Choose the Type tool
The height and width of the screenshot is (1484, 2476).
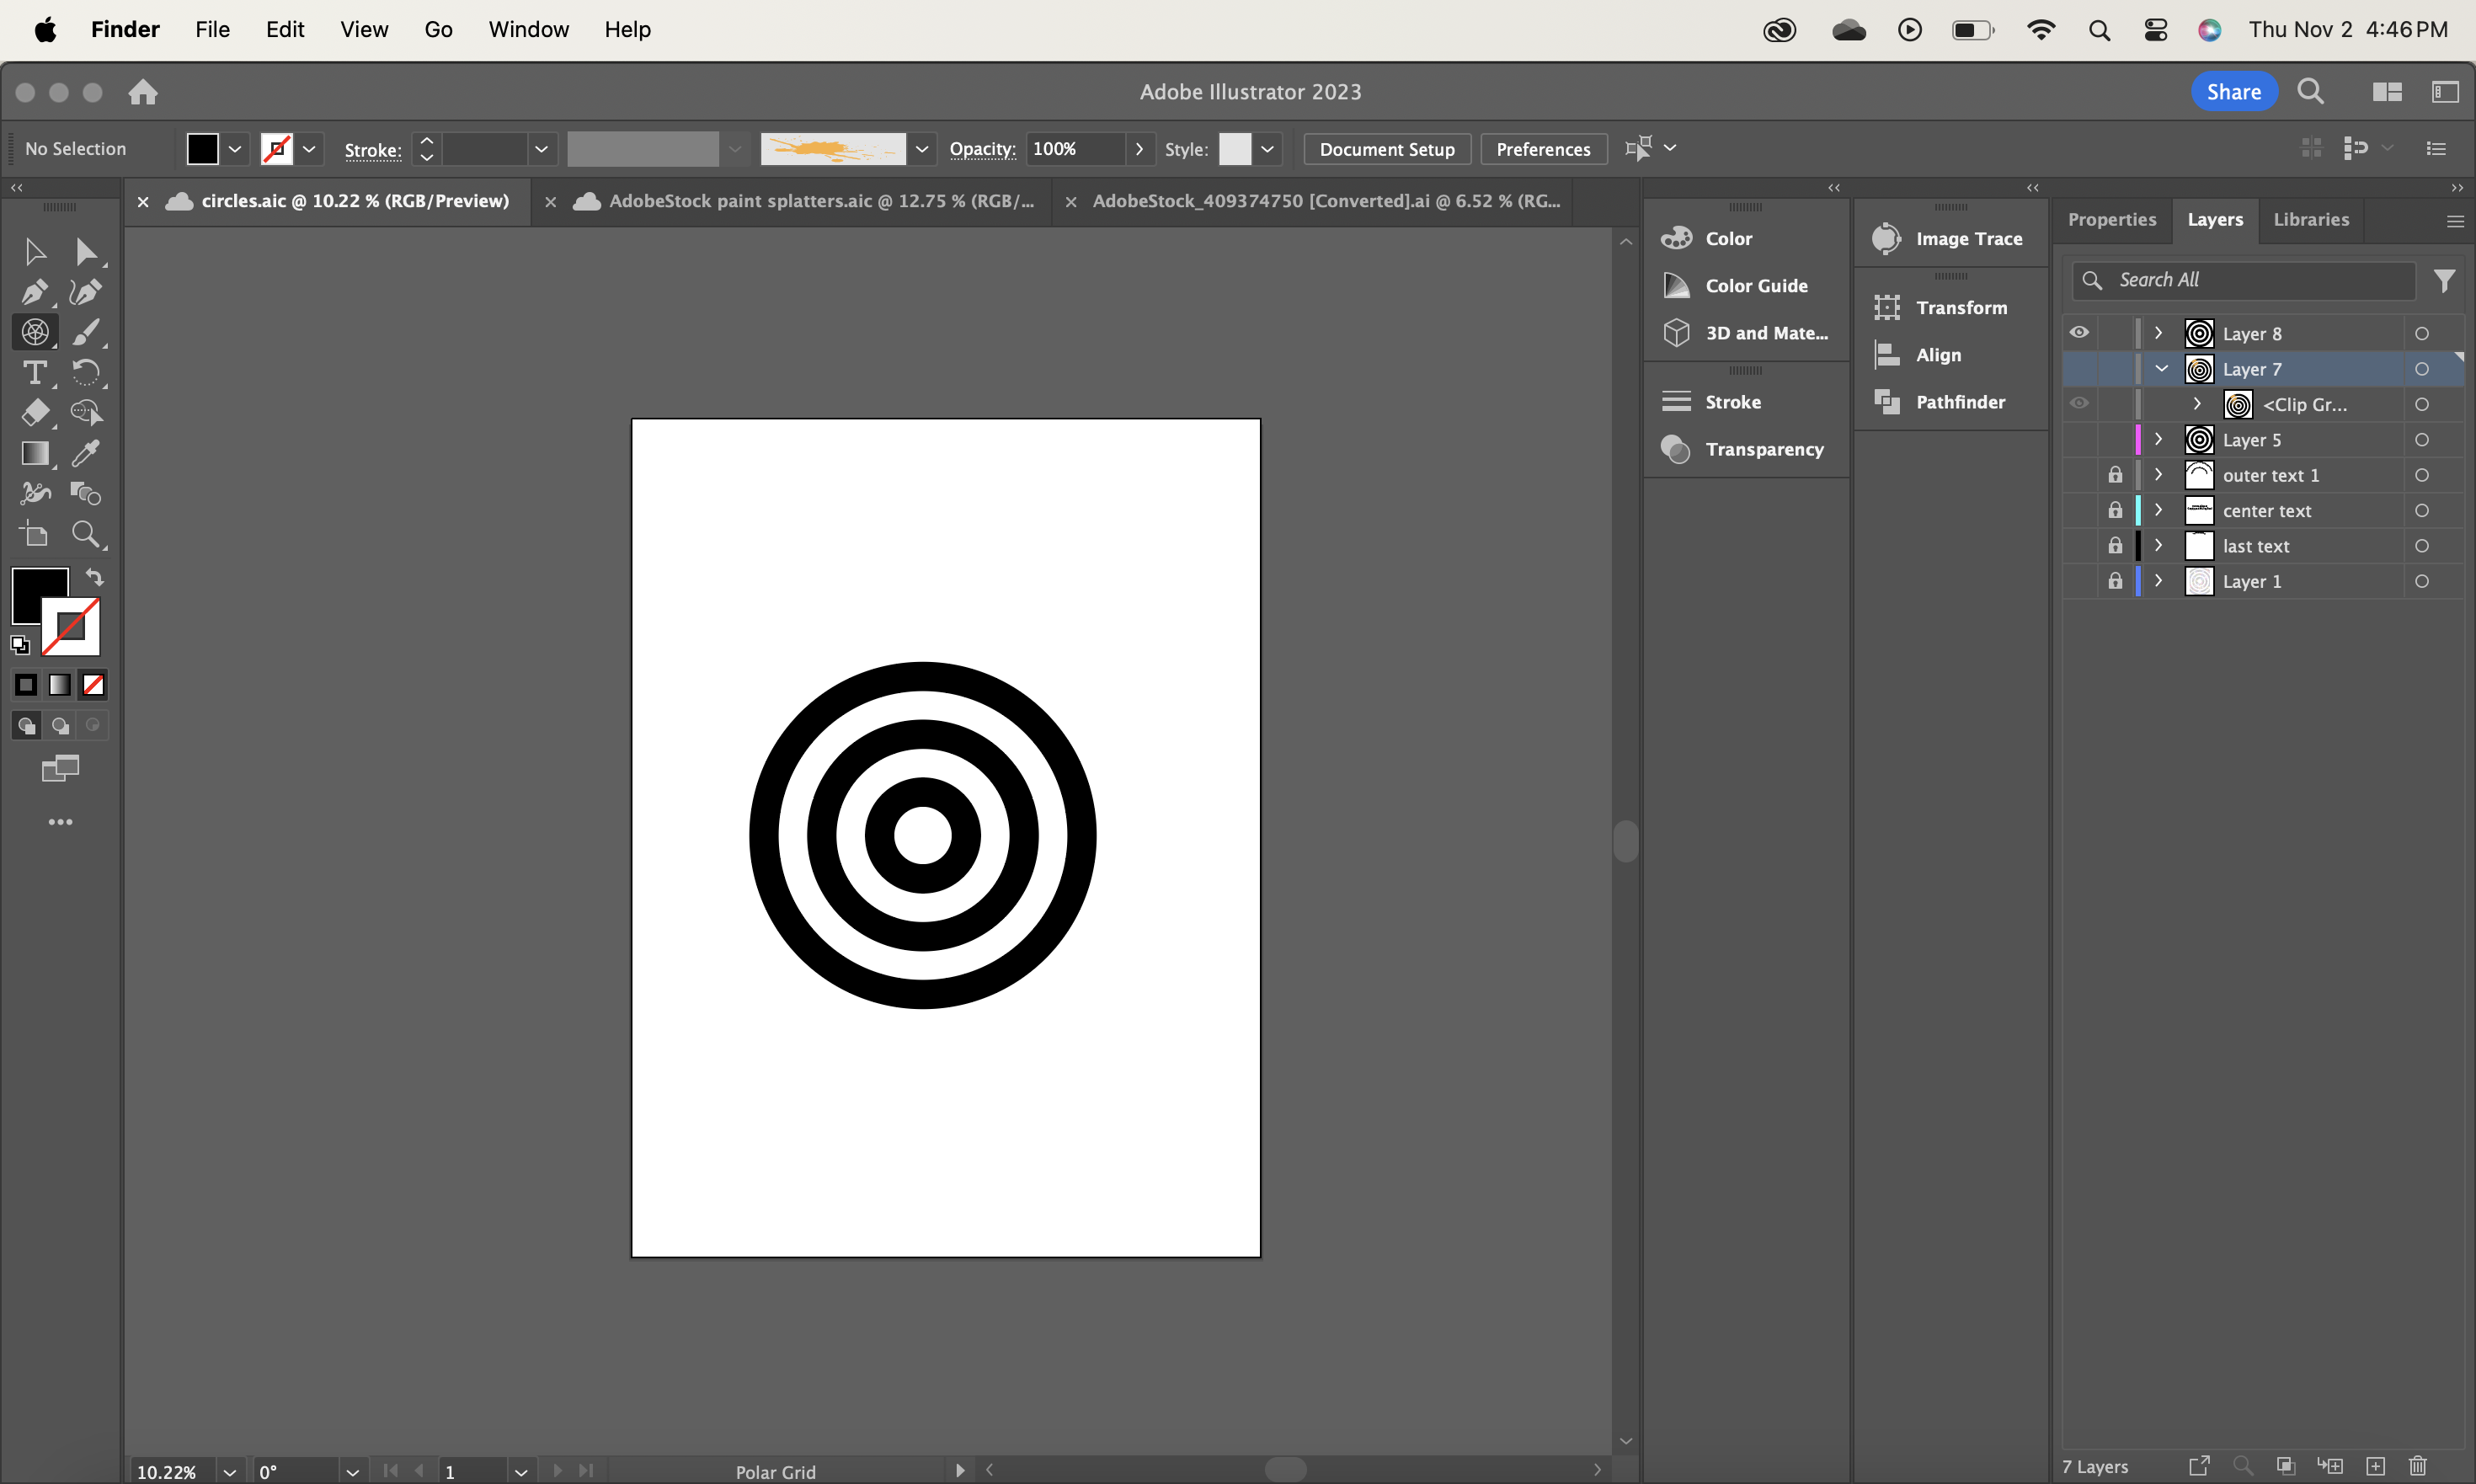pyautogui.click(x=36, y=372)
